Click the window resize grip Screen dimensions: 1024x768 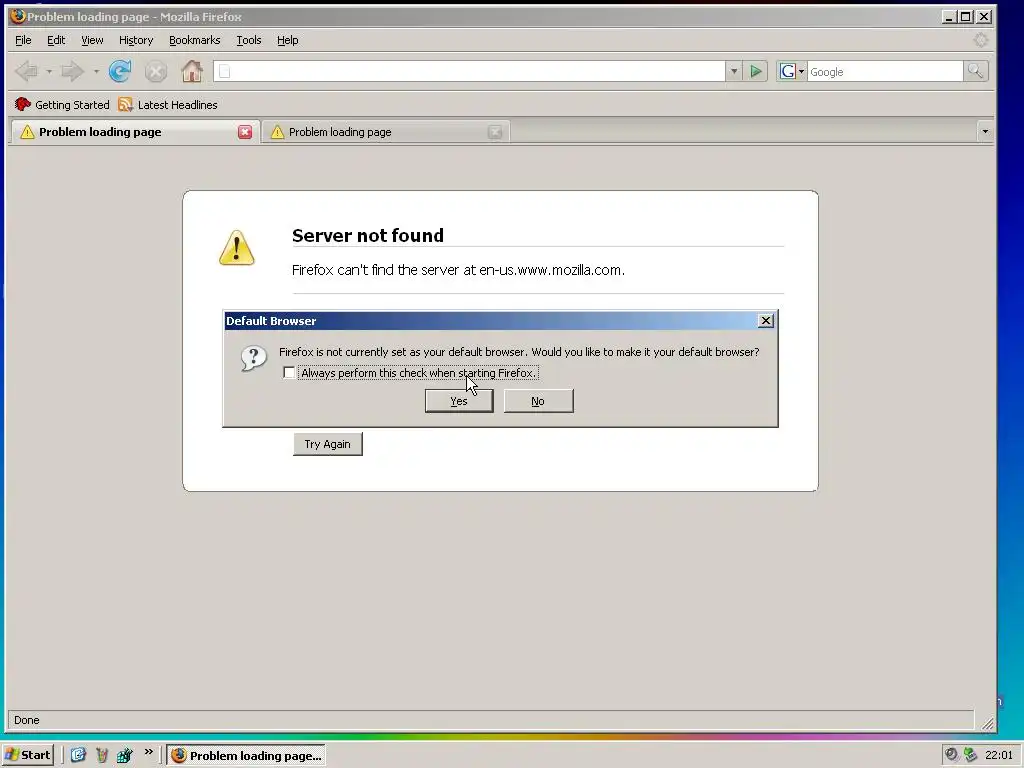click(x=987, y=723)
